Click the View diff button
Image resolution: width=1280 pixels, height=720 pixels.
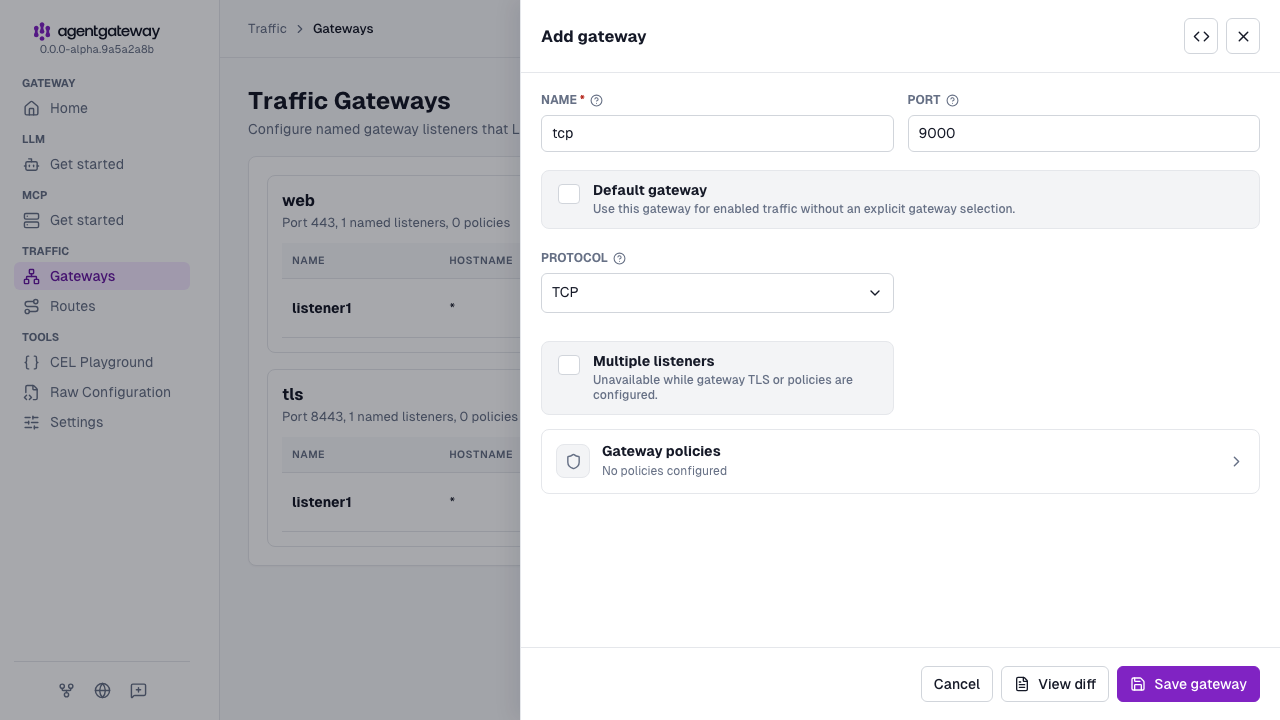coord(1055,684)
